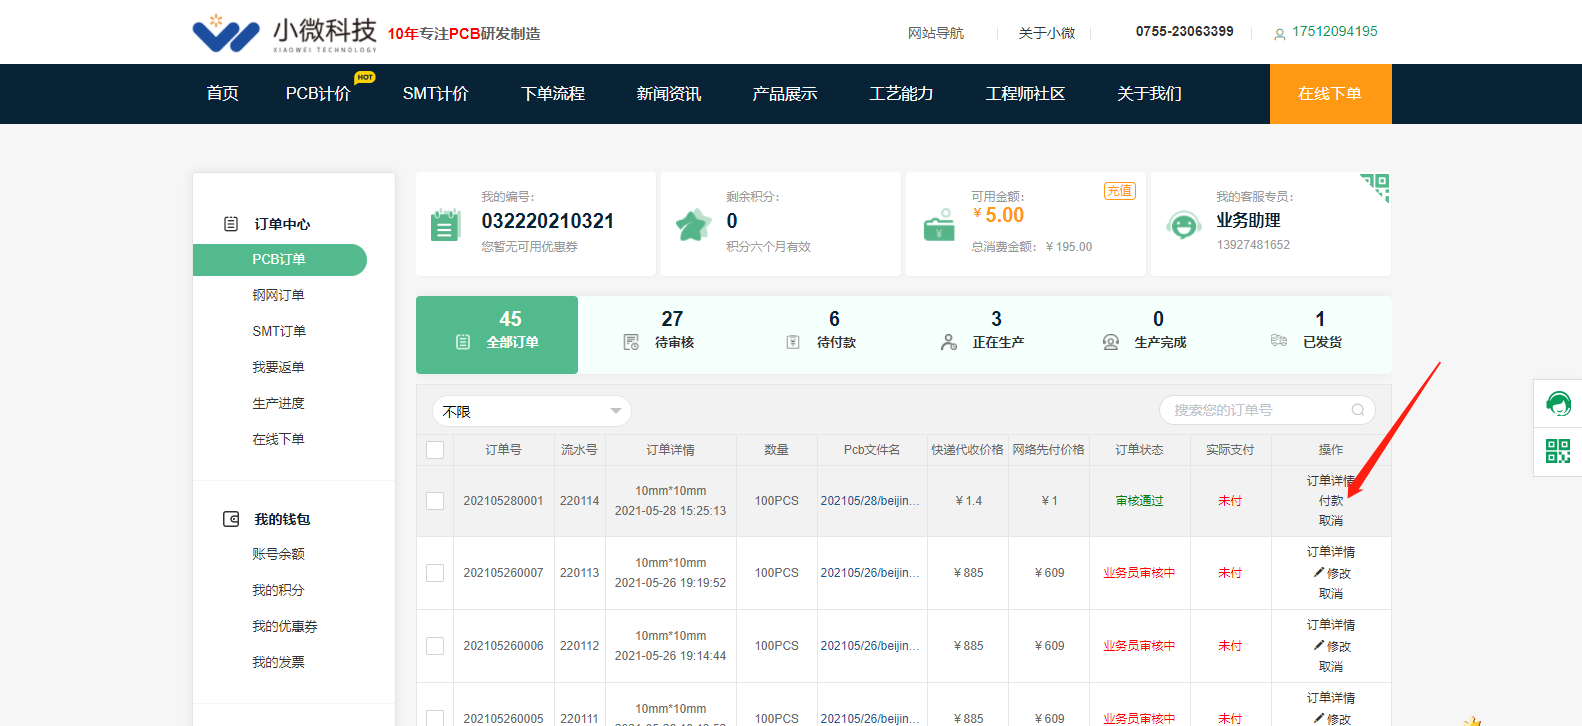Select sidebar 在线下单 entry
Screen dimensions: 1582x726
278,440
